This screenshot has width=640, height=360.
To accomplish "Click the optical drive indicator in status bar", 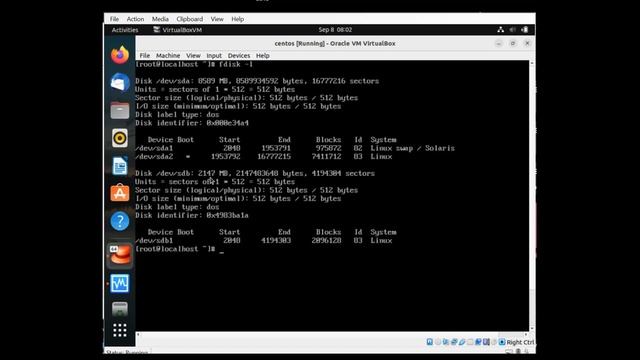I will [x=438, y=342].
